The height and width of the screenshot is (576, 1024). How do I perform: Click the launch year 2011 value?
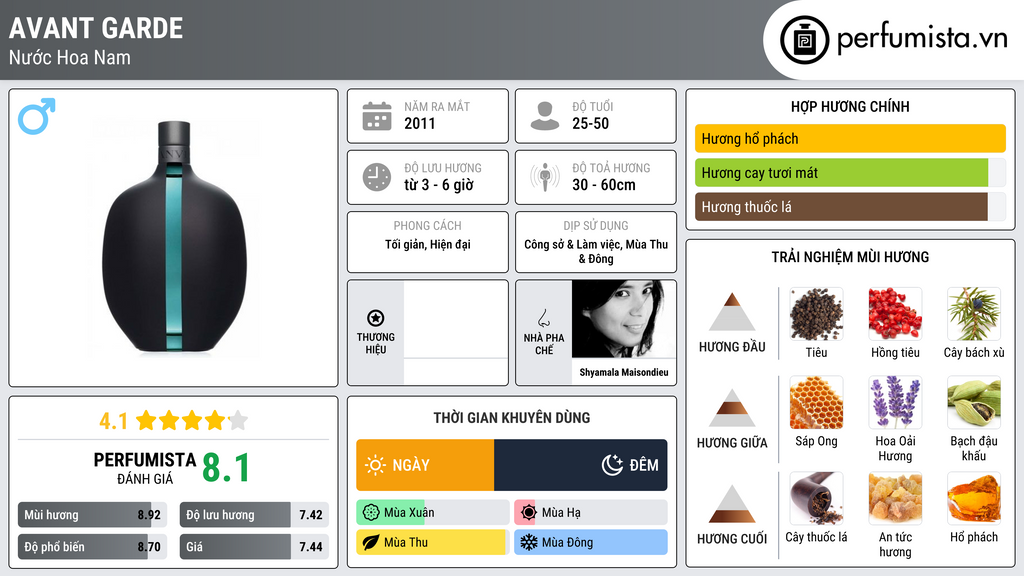click(x=419, y=123)
